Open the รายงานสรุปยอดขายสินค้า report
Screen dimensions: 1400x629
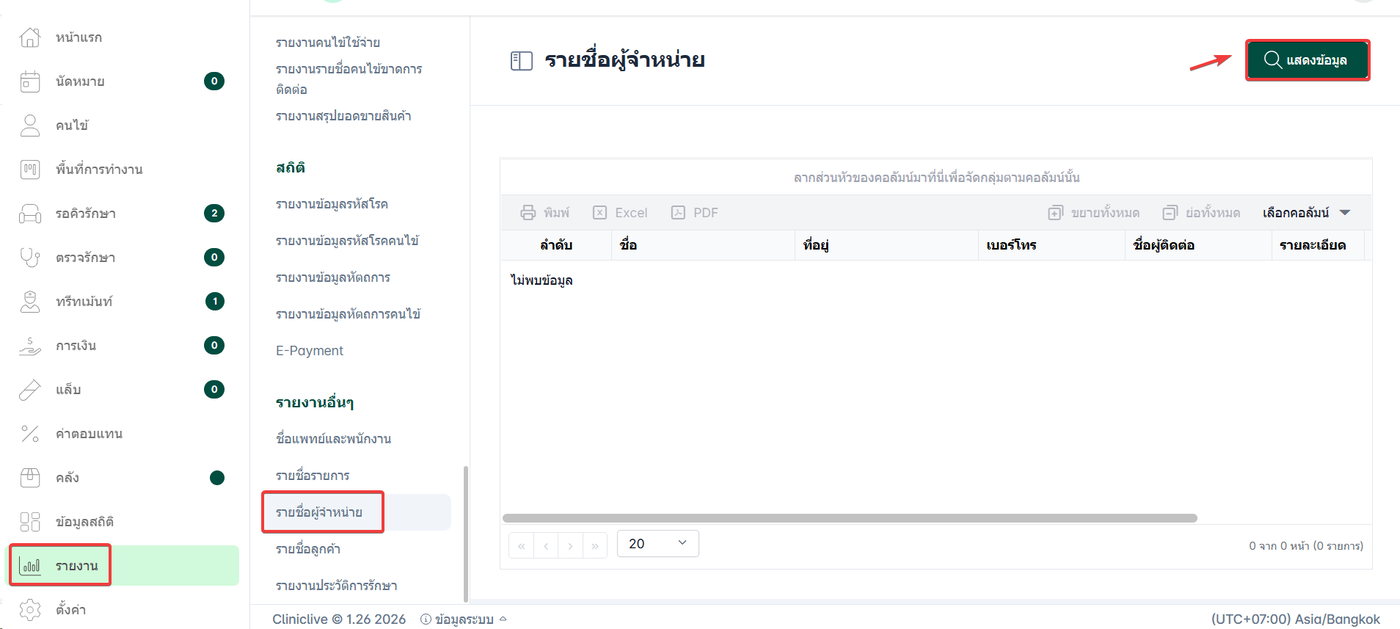(x=344, y=116)
